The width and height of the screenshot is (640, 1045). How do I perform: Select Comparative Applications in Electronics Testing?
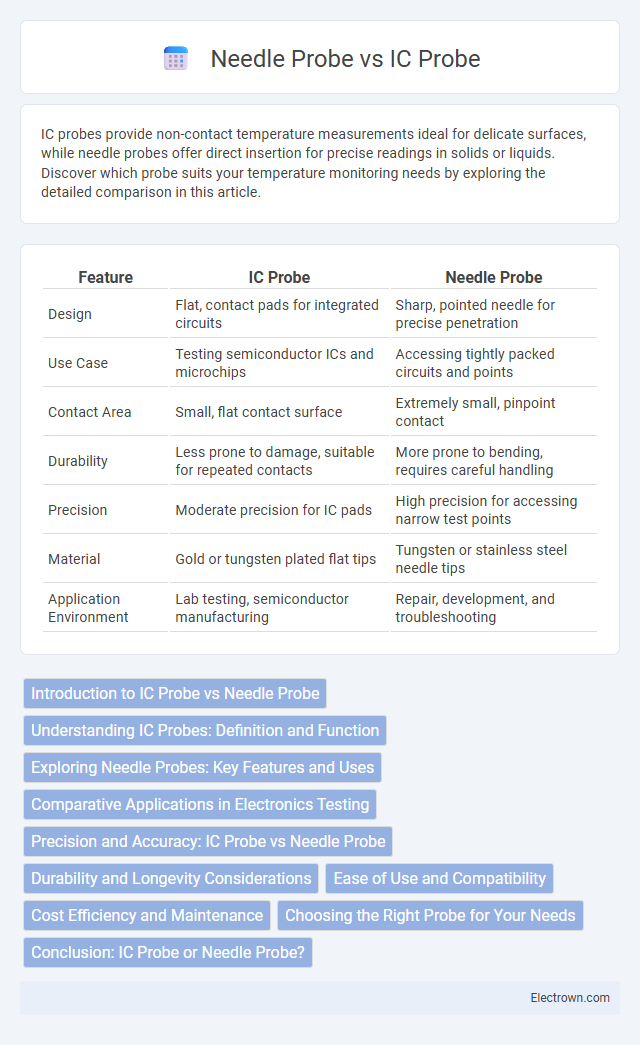pos(200,804)
